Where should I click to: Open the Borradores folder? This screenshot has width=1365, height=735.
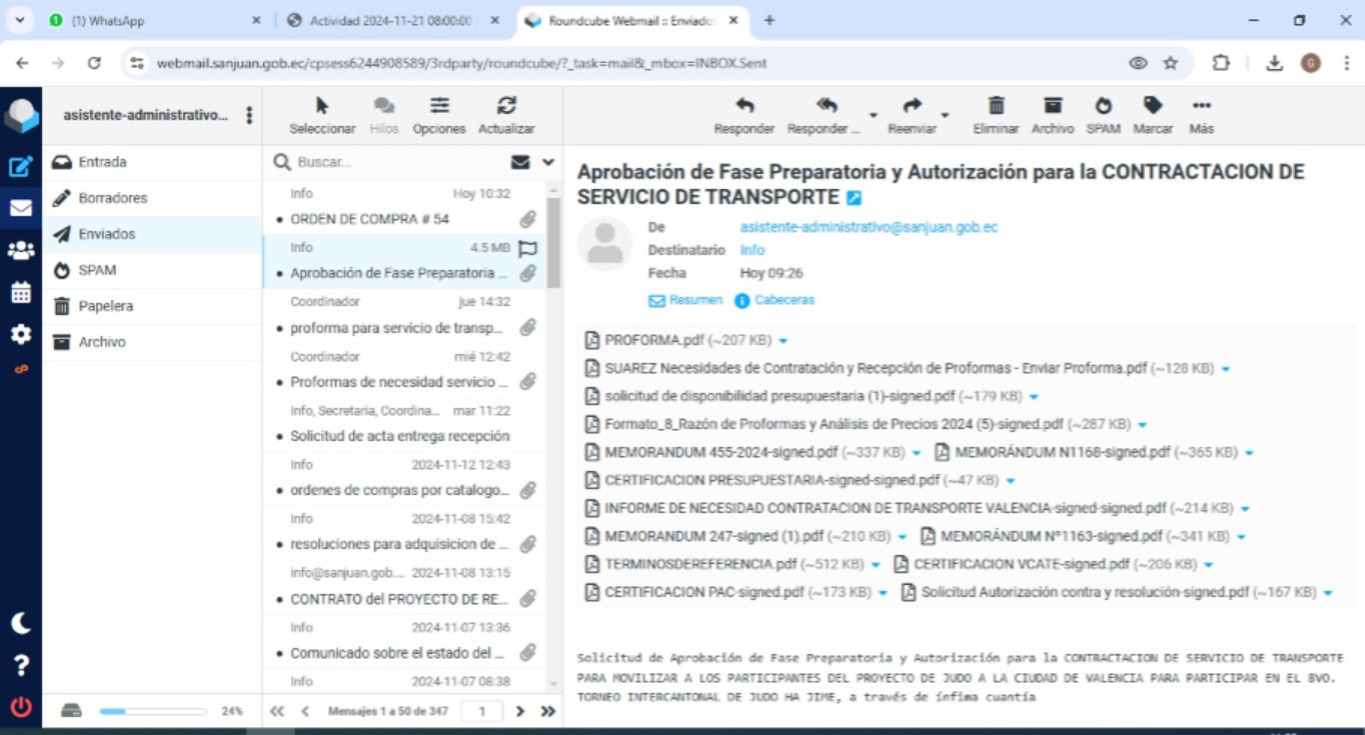[112, 198]
